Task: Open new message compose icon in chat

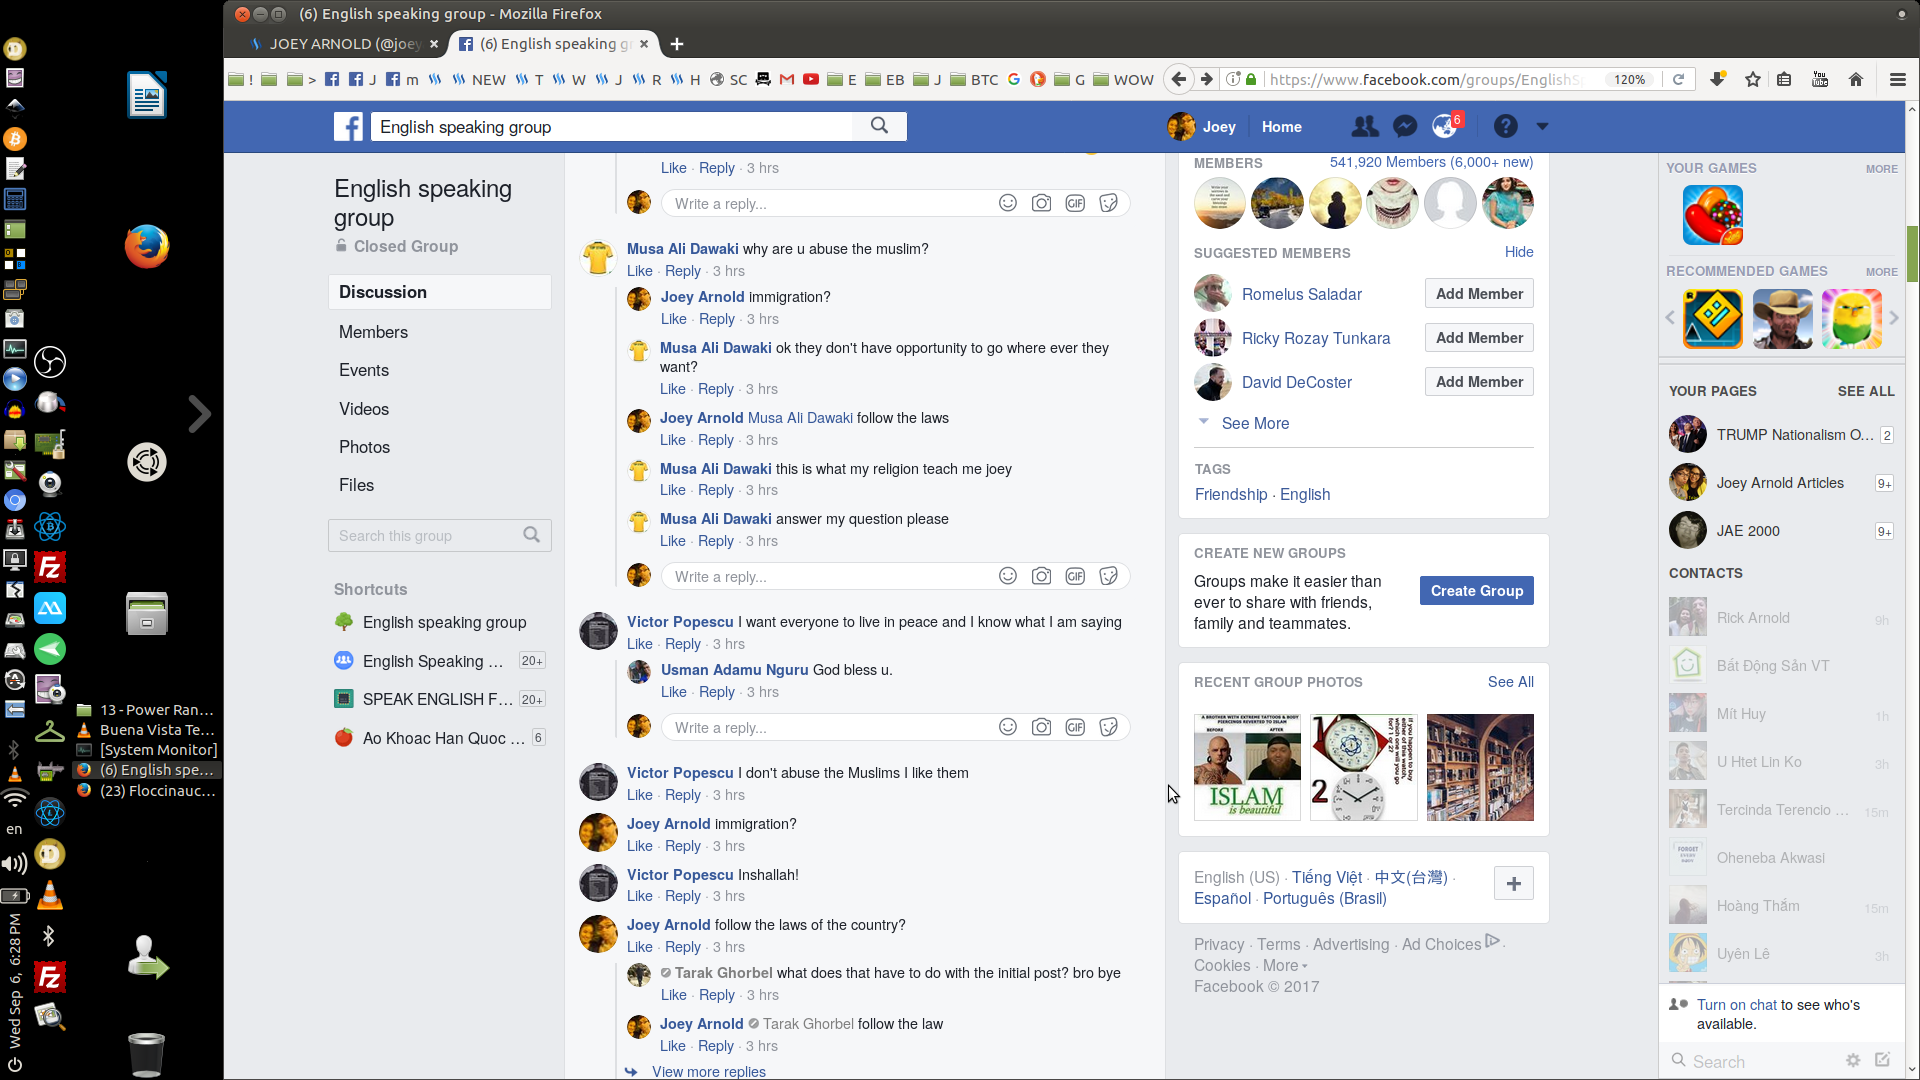Action: [x=1883, y=1060]
